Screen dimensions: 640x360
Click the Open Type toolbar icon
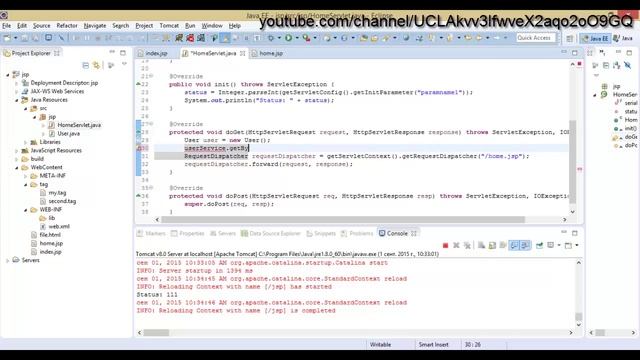(x=364, y=38)
